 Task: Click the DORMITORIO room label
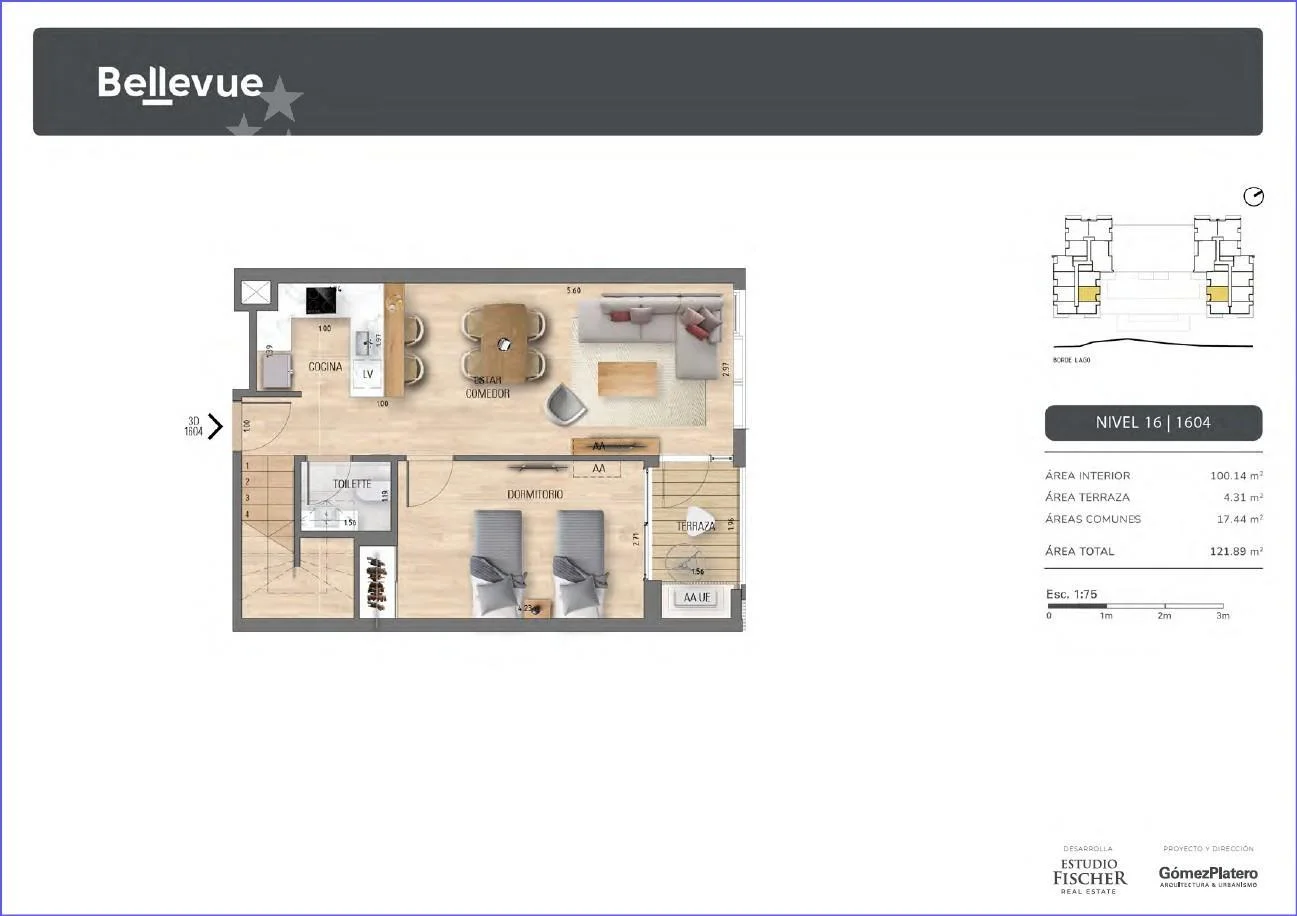coord(534,495)
